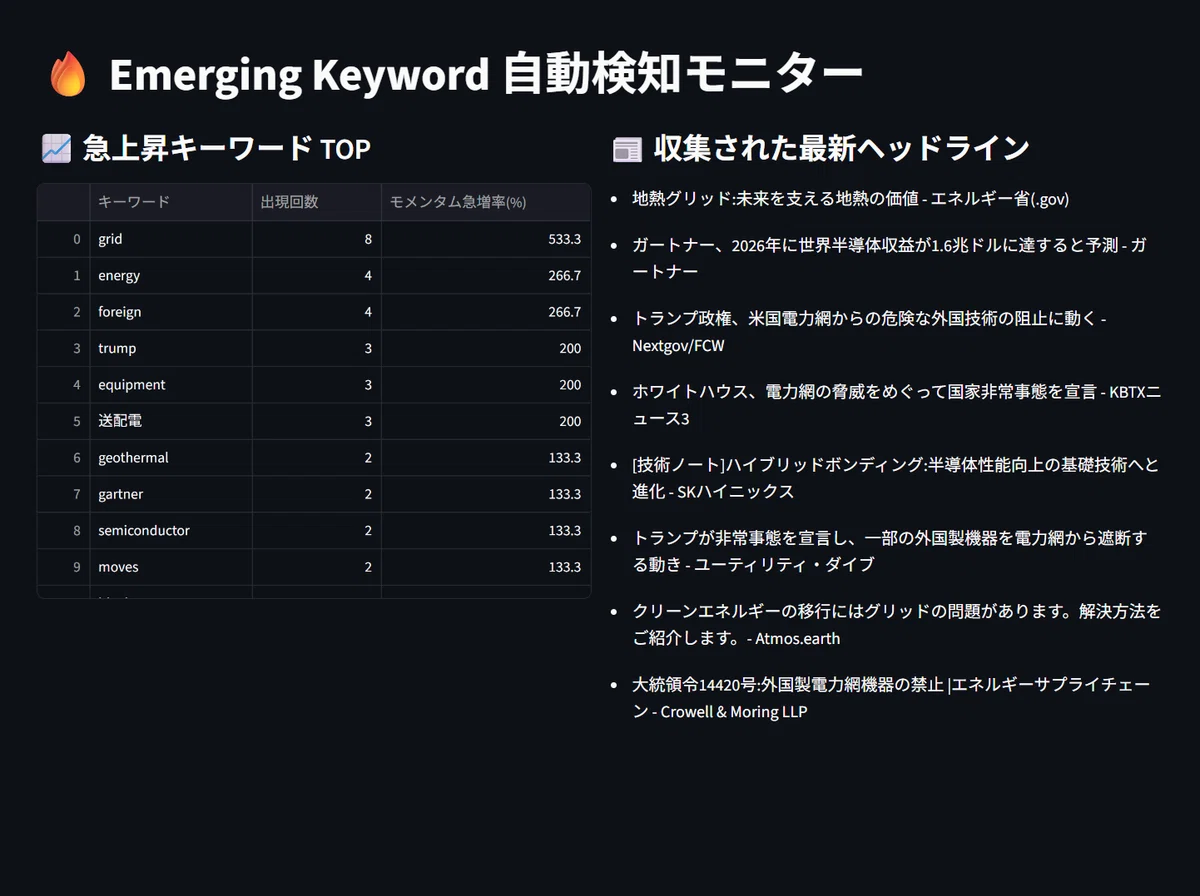Select the foreign keyword cell

coord(171,312)
